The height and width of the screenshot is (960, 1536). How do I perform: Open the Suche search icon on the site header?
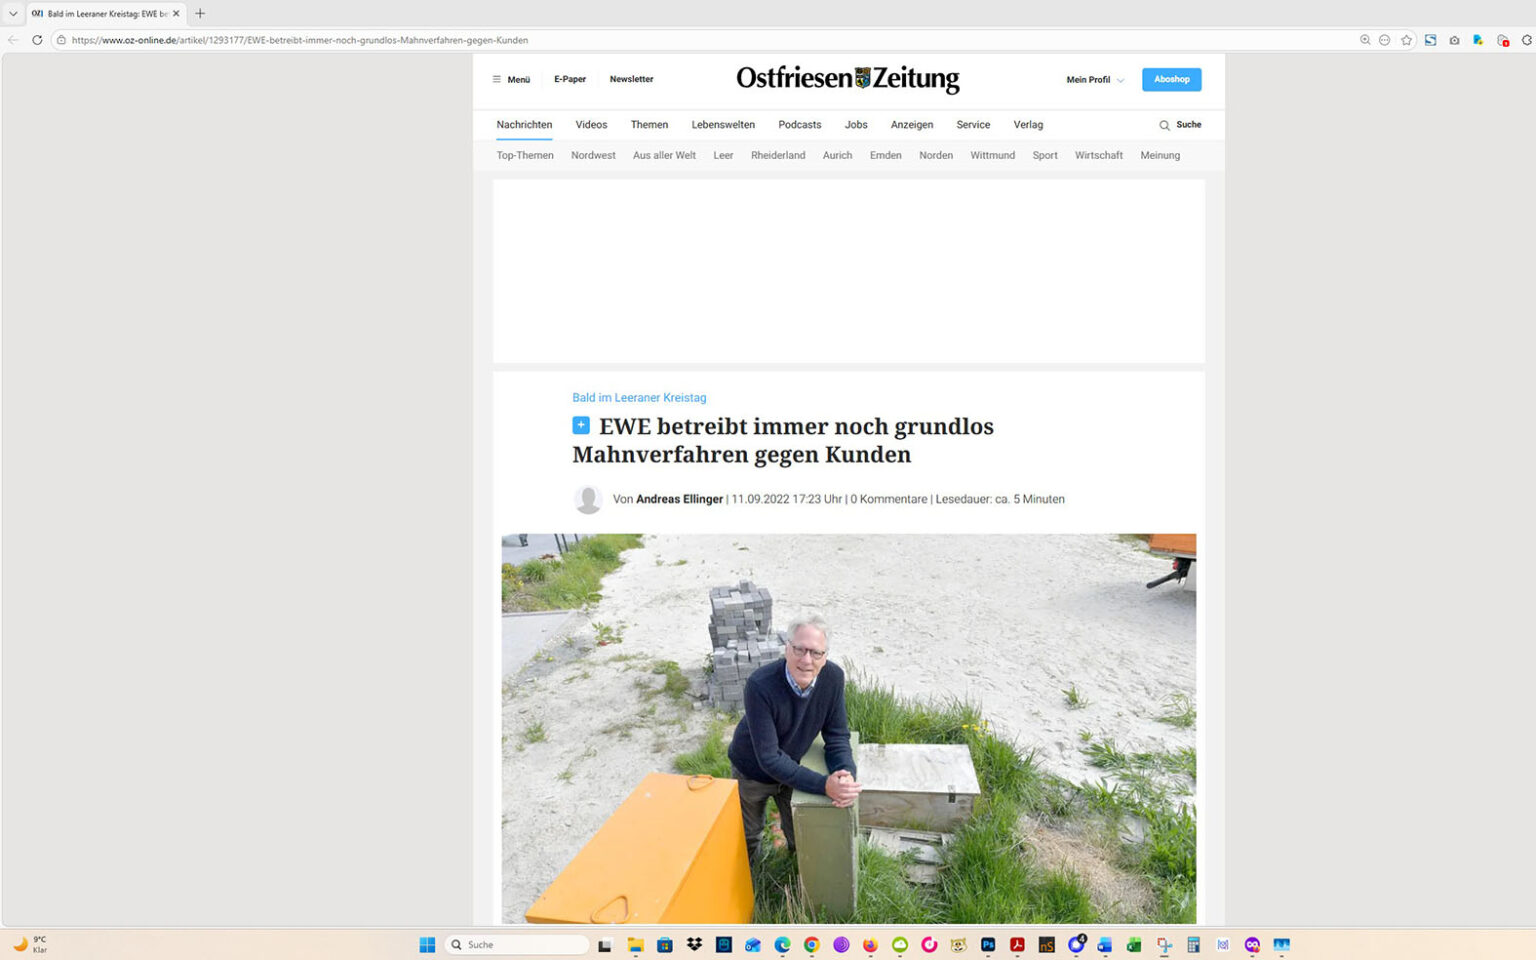(x=1164, y=125)
